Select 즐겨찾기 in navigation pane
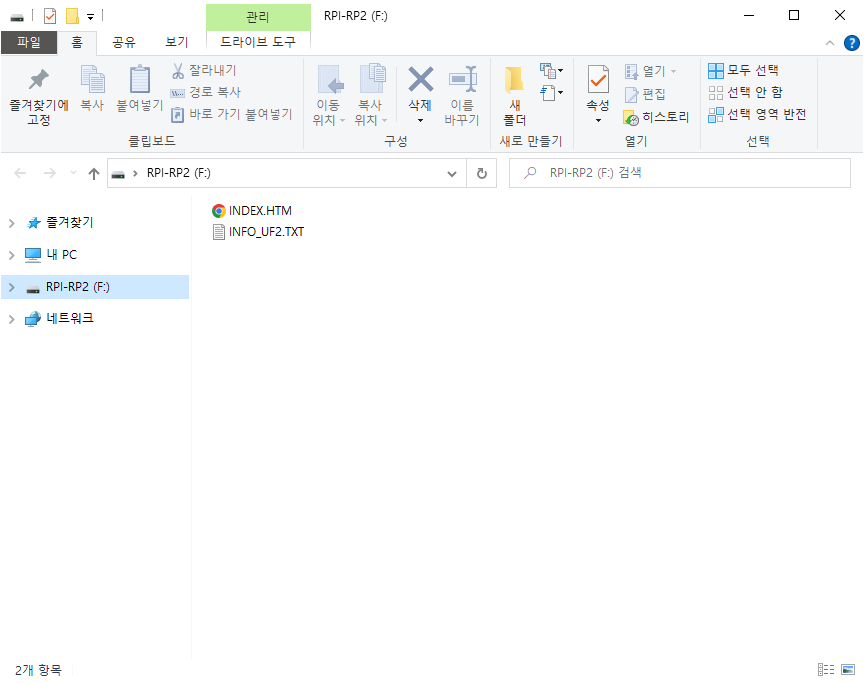The image size is (864, 683). click(x=61, y=223)
